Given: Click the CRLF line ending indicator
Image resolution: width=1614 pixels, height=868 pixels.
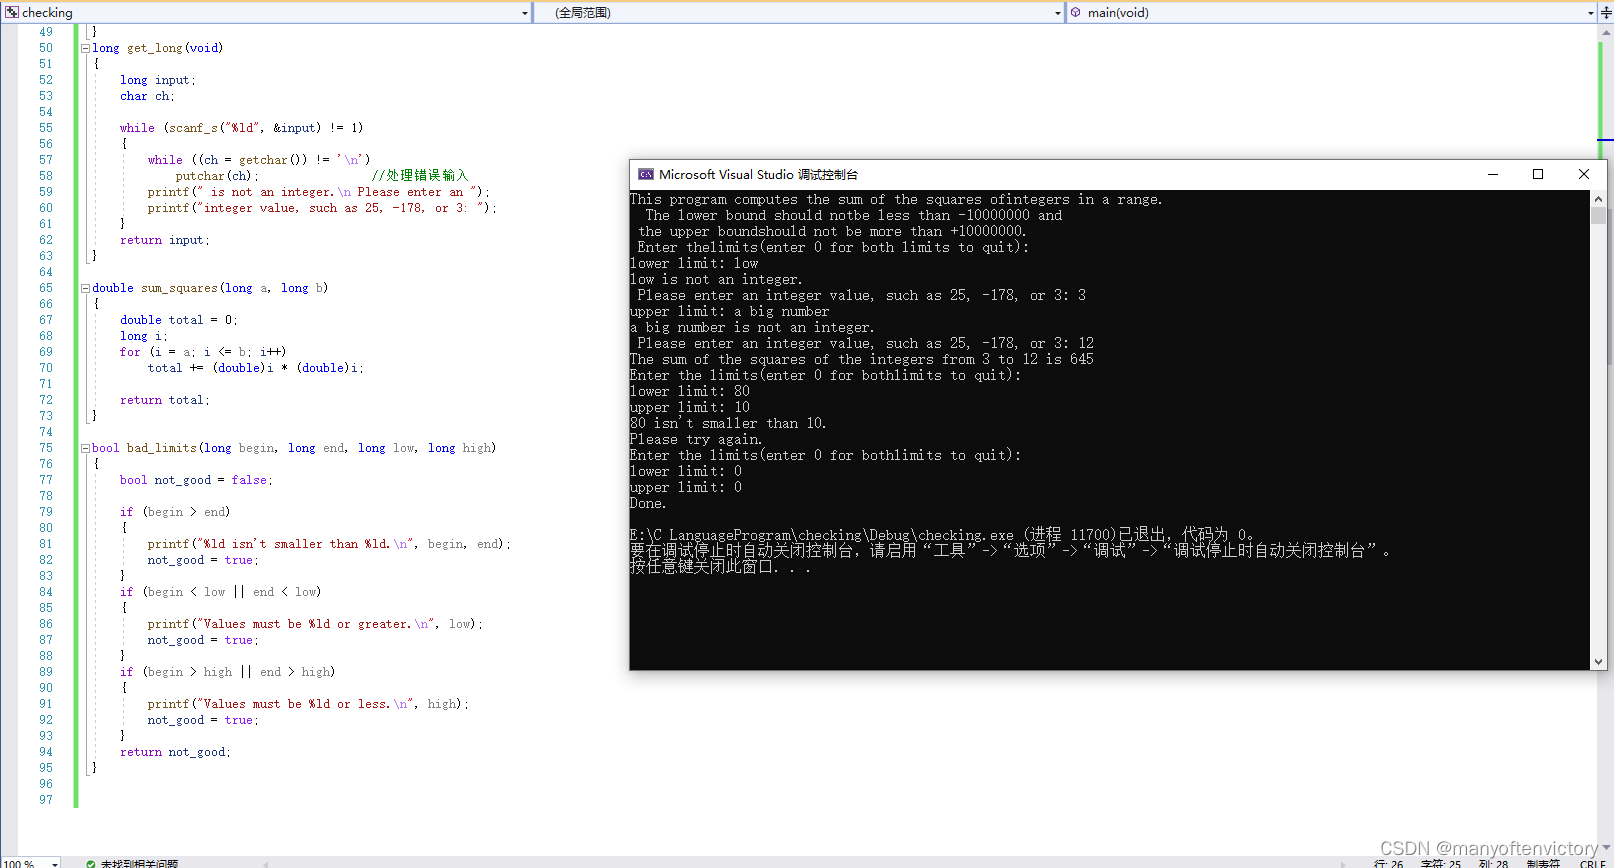Looking at the screenshot, I should [x=1592, y=863].
